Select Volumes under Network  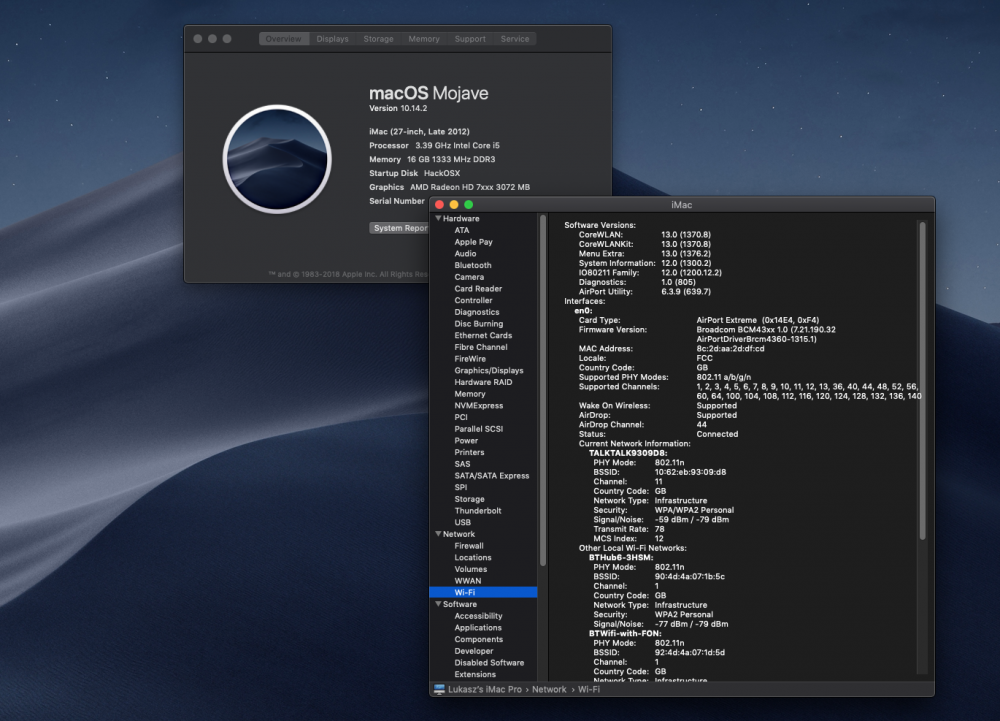click(471, 569)
